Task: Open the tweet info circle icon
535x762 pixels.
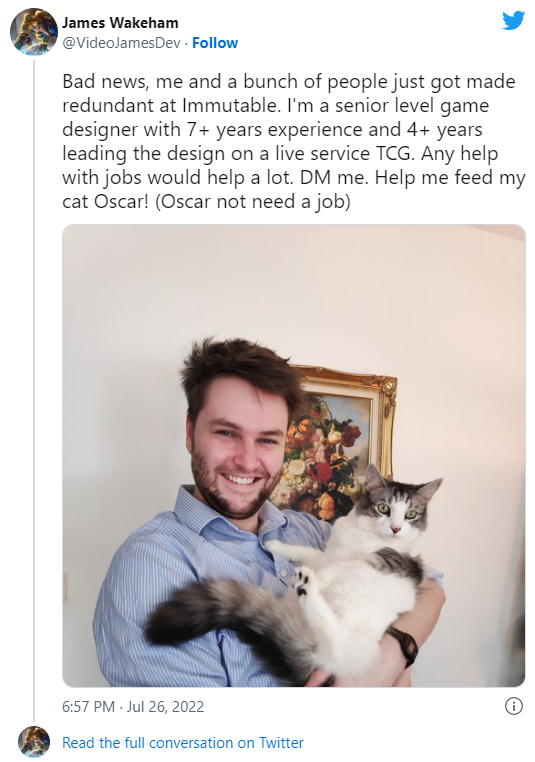Action: pos(514,706)
